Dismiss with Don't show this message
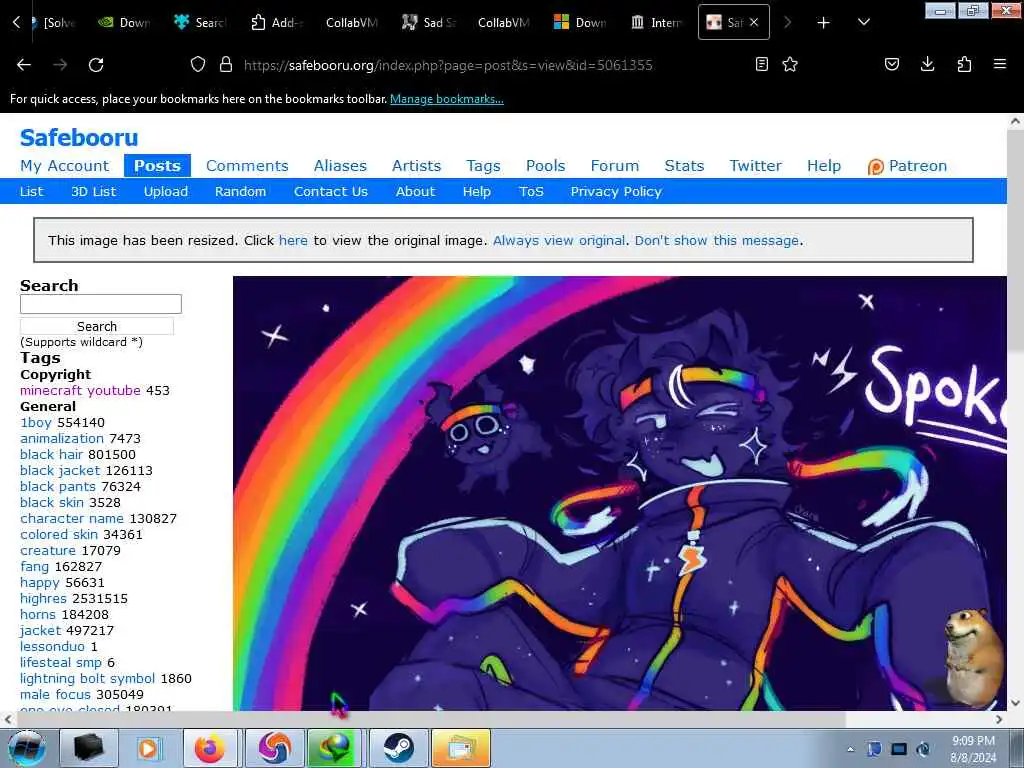Image resolution: width=1024 pixels, height=768 pixels. click(717, 240)
